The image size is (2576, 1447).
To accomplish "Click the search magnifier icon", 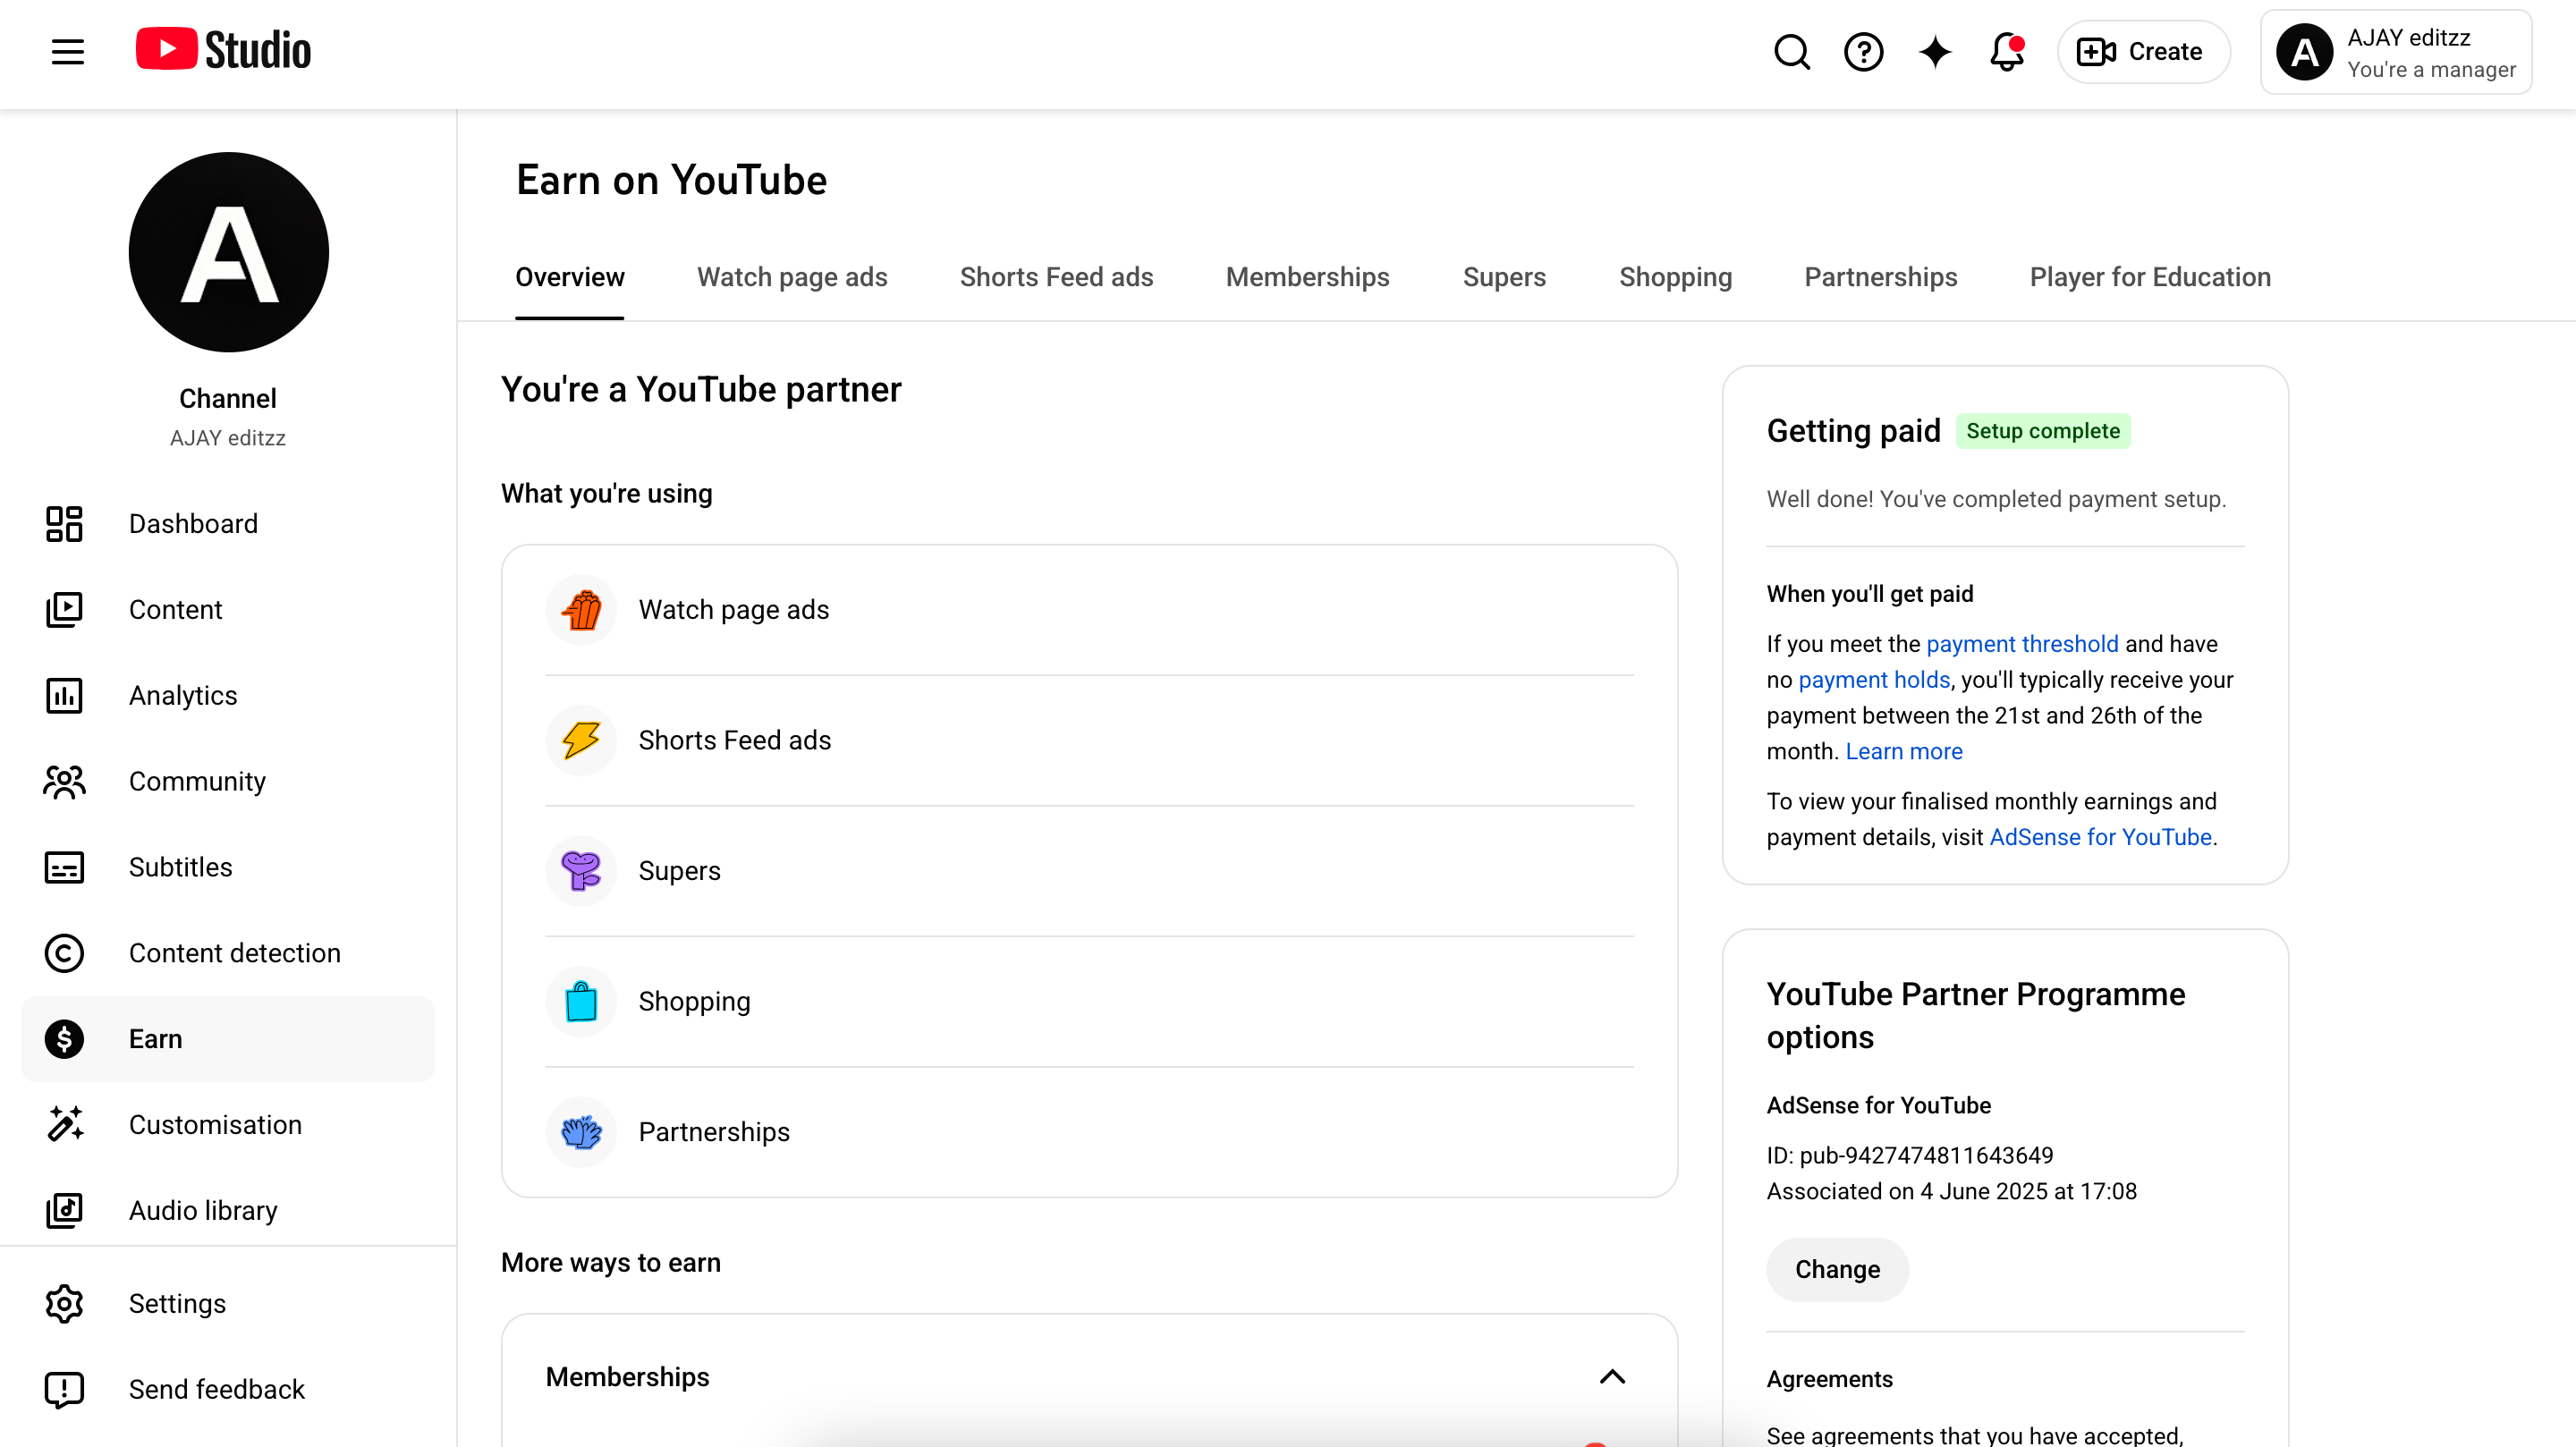I will (x=1791, y=51).
